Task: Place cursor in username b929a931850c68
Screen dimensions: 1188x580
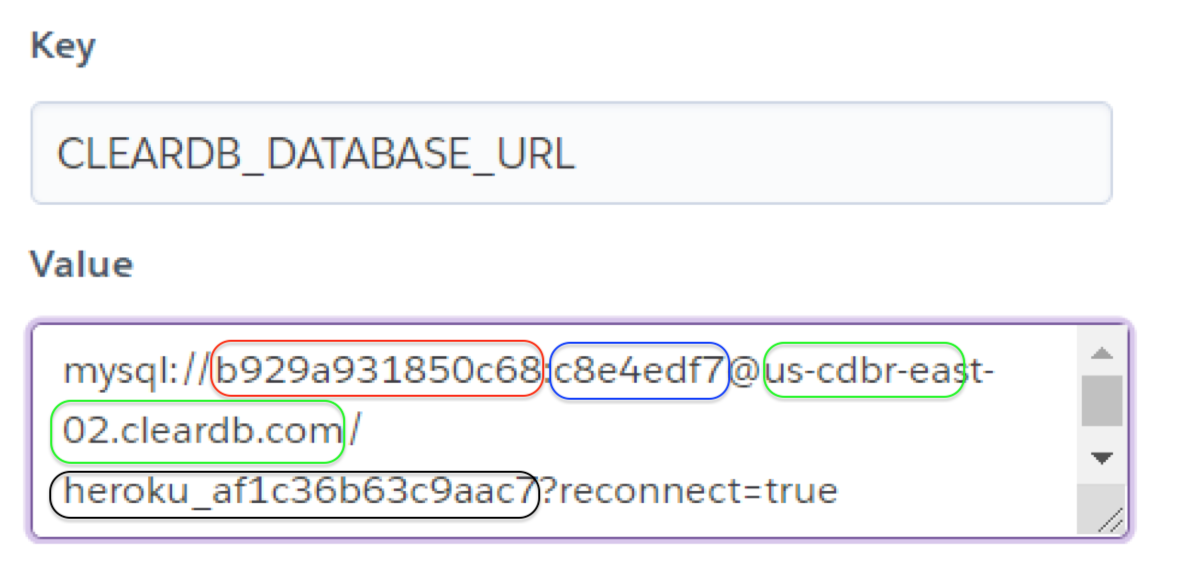Action: (378, 372)
